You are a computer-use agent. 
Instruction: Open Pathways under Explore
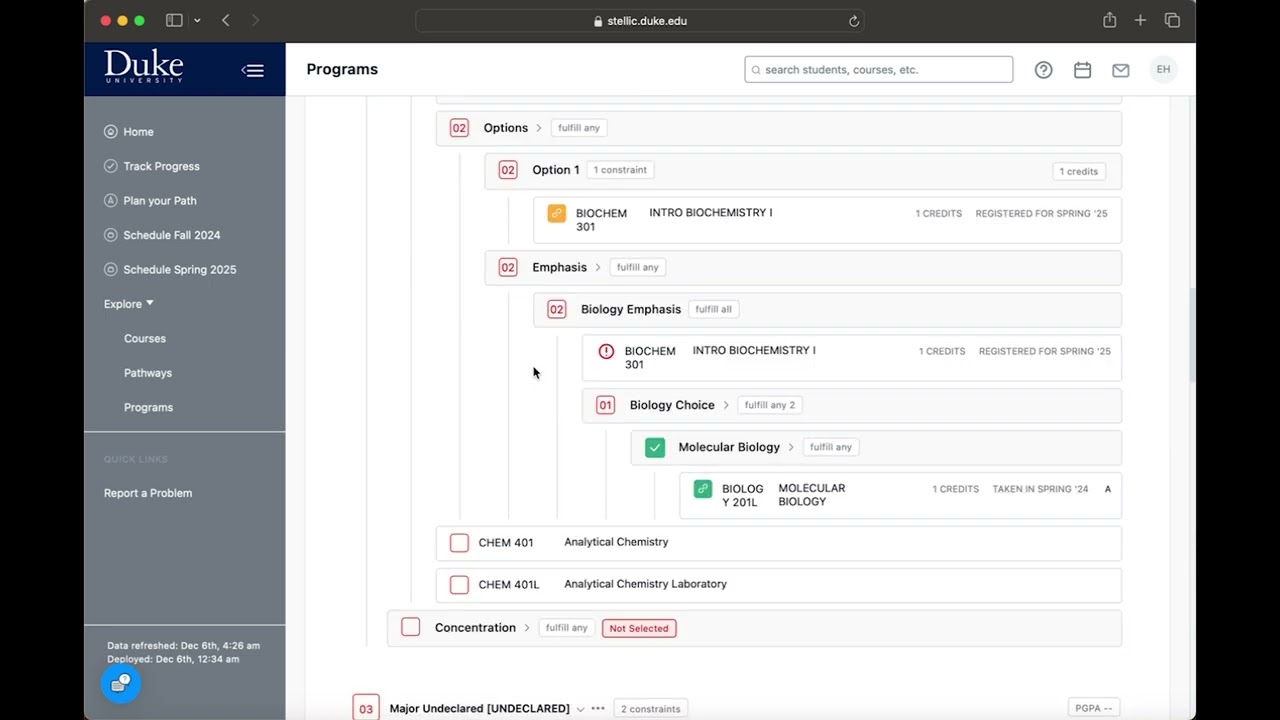pos(148,373)
